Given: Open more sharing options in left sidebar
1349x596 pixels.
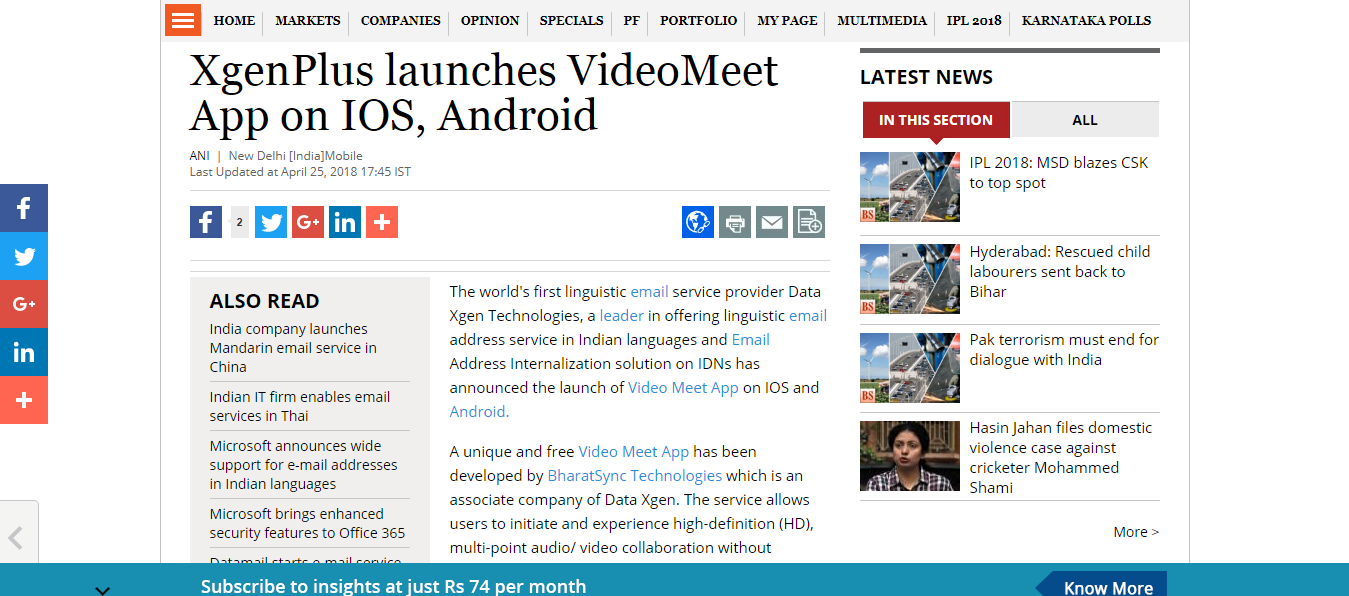Looking at the screenshot, I should [x=24, y=400].
